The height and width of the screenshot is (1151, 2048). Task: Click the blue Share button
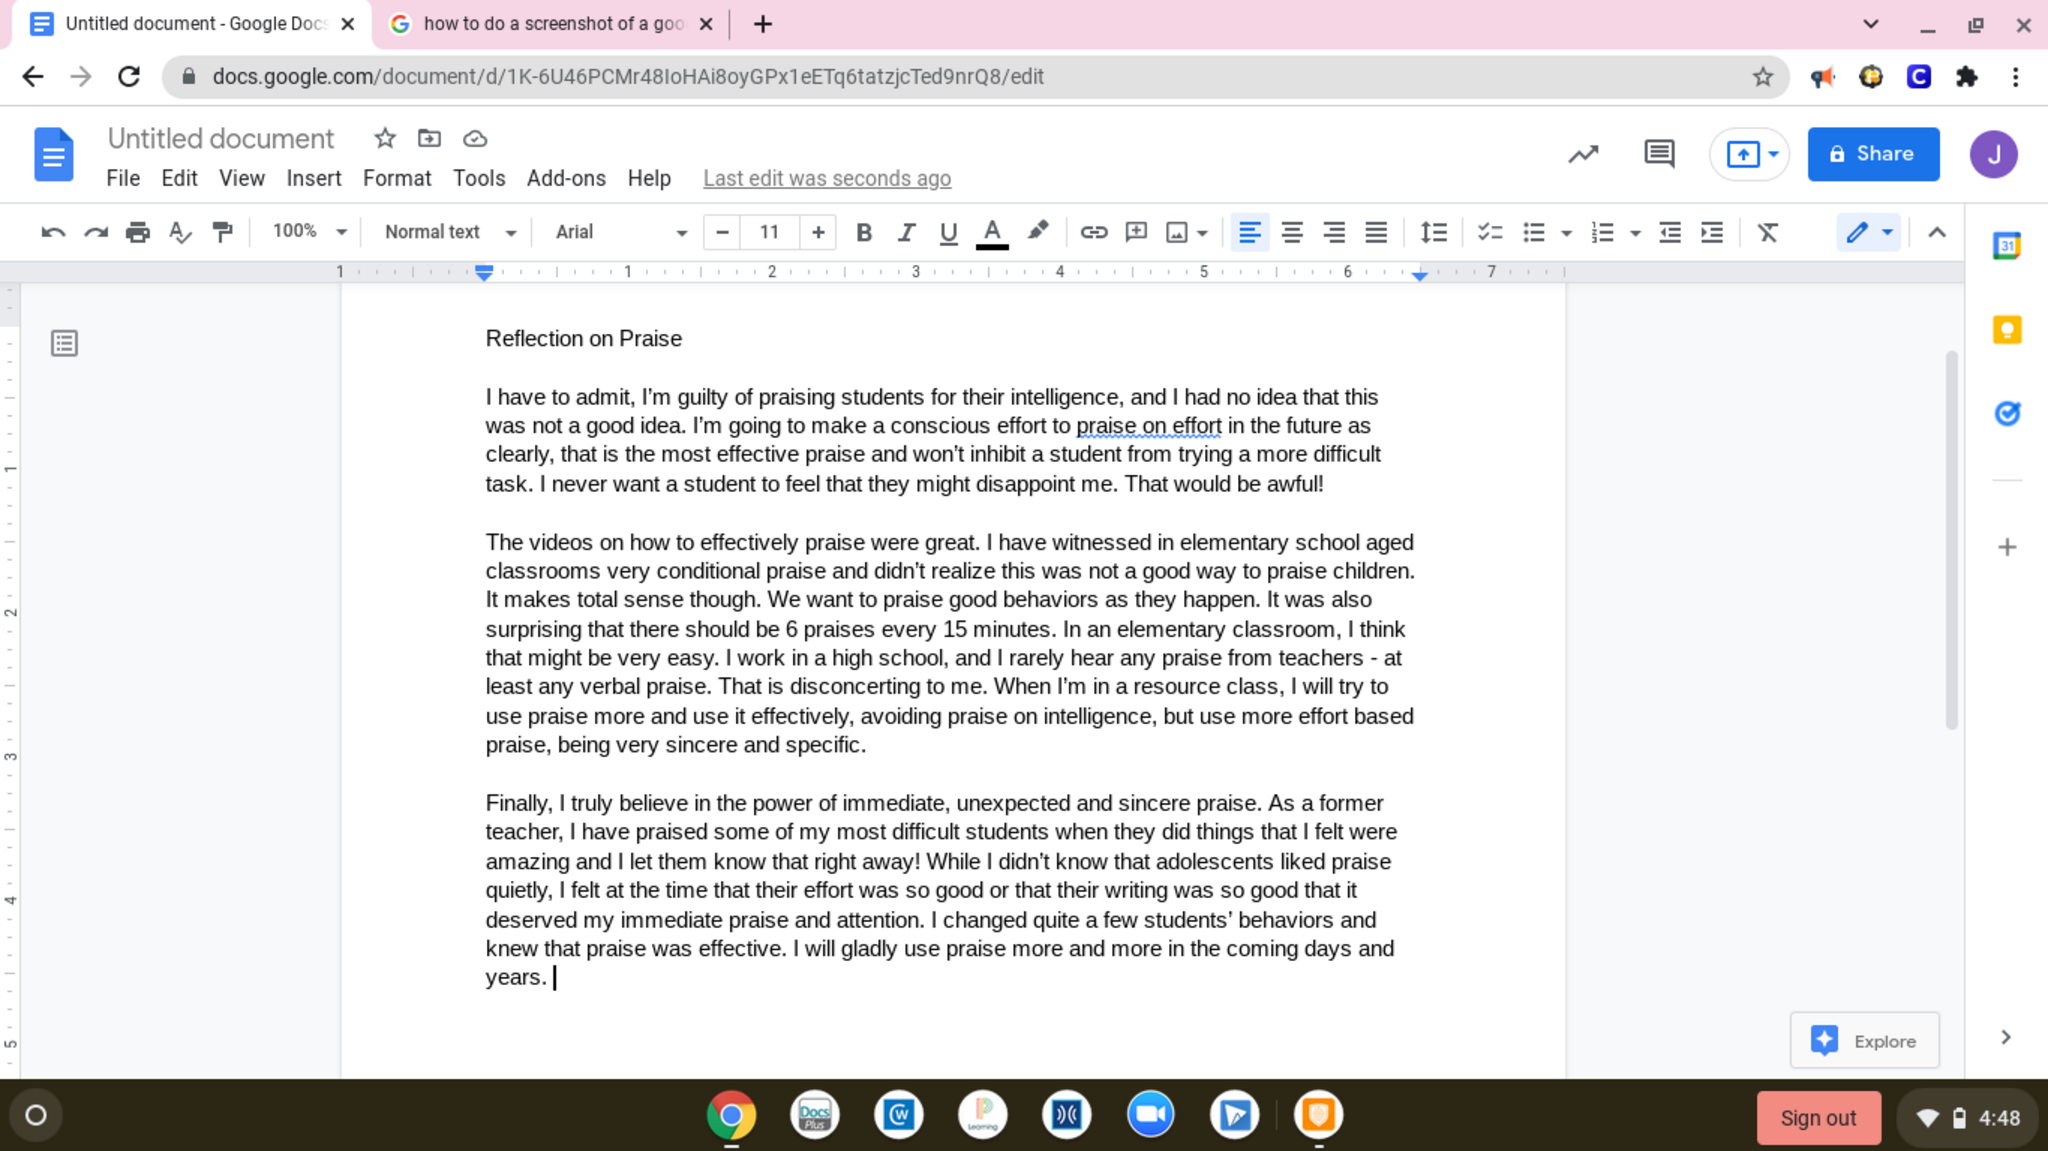[1872, 154]
